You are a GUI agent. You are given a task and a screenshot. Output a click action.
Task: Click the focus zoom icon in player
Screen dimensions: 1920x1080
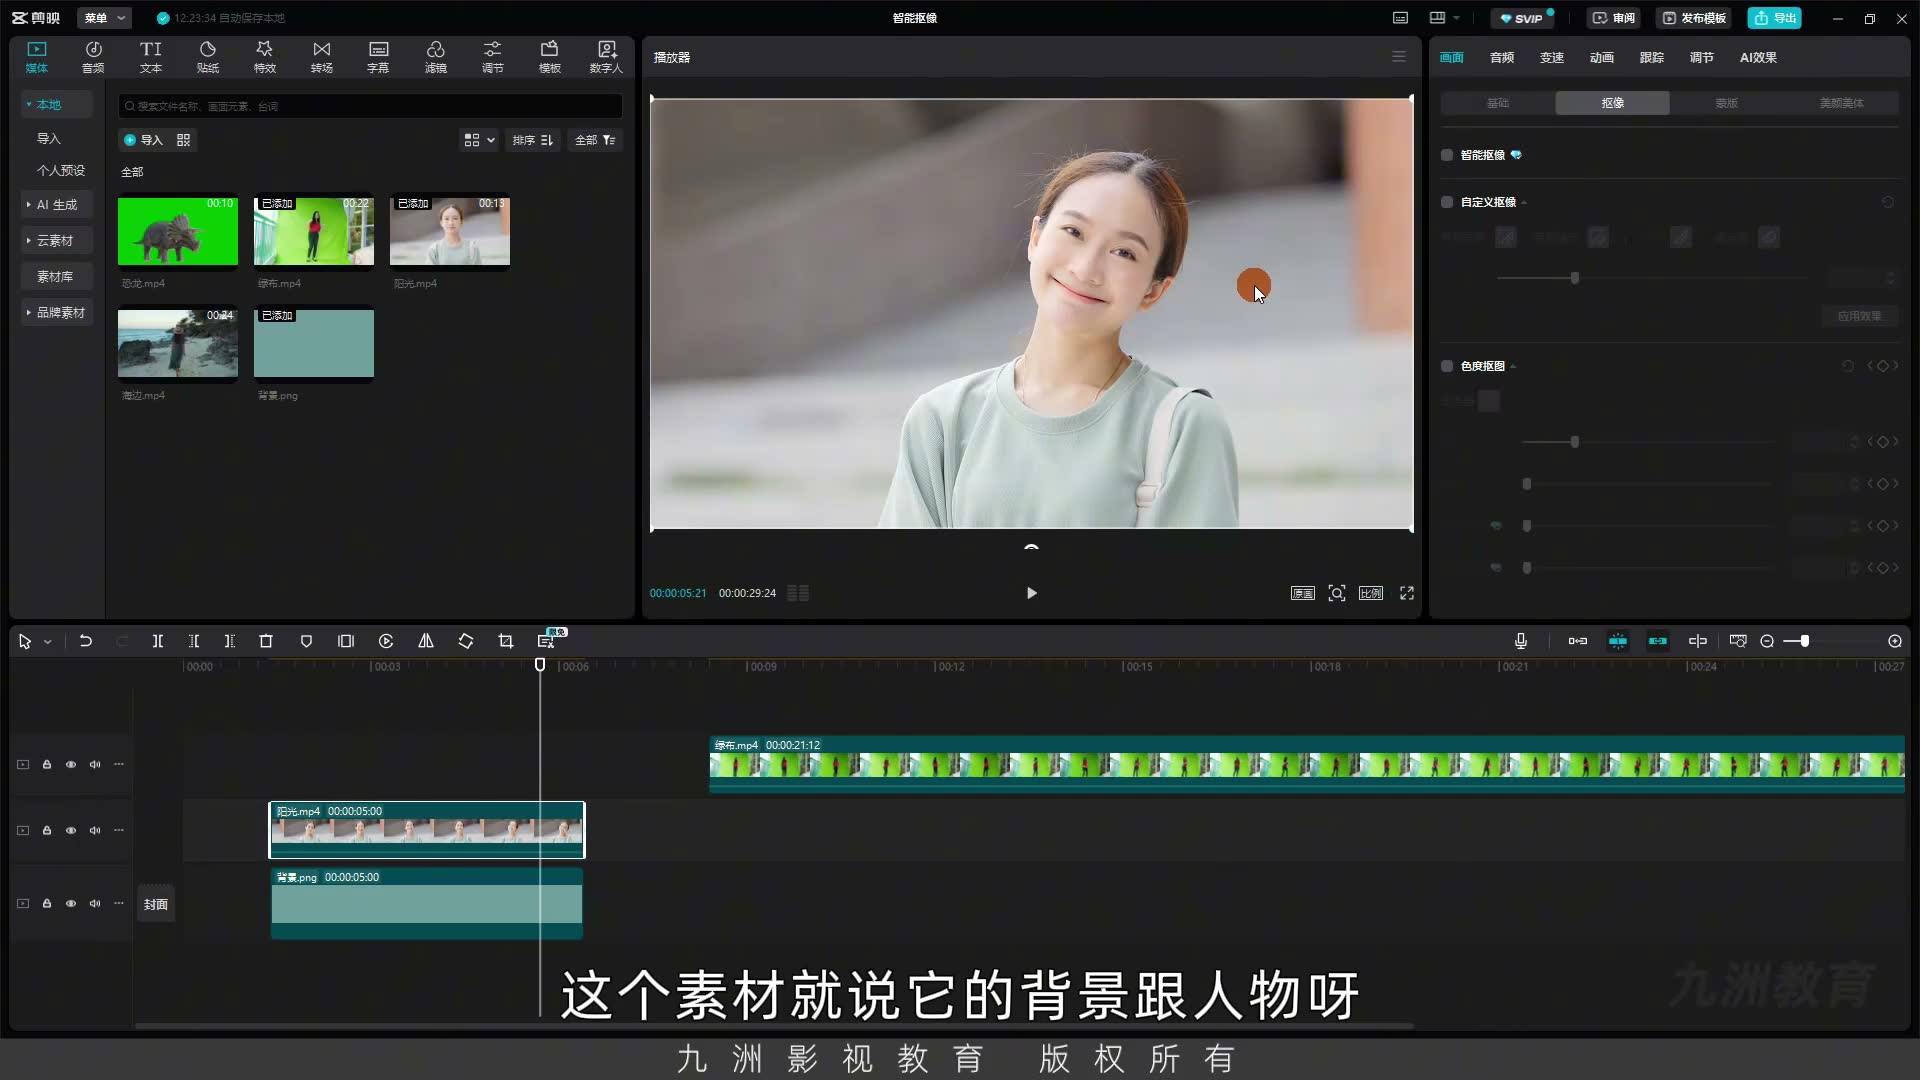click(x=1336, y=593)
